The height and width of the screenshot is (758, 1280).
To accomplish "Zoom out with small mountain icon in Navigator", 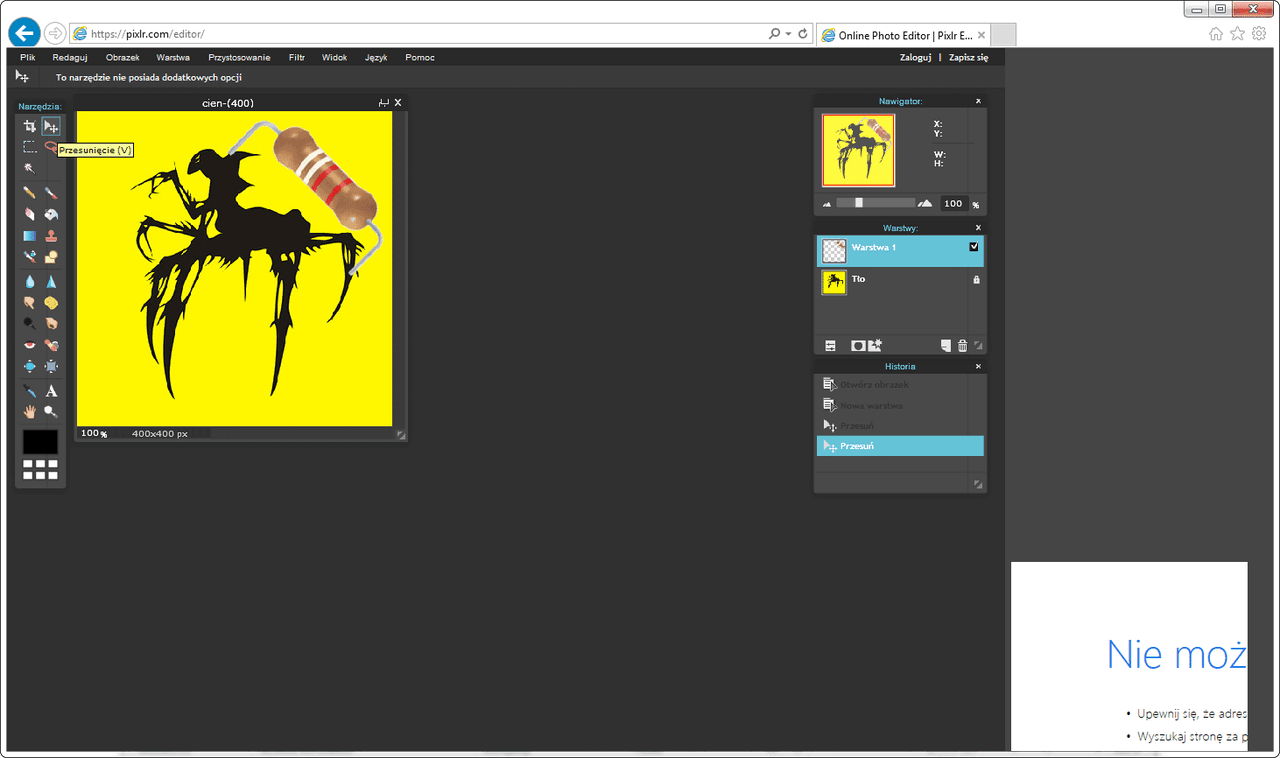I will 827,204.
